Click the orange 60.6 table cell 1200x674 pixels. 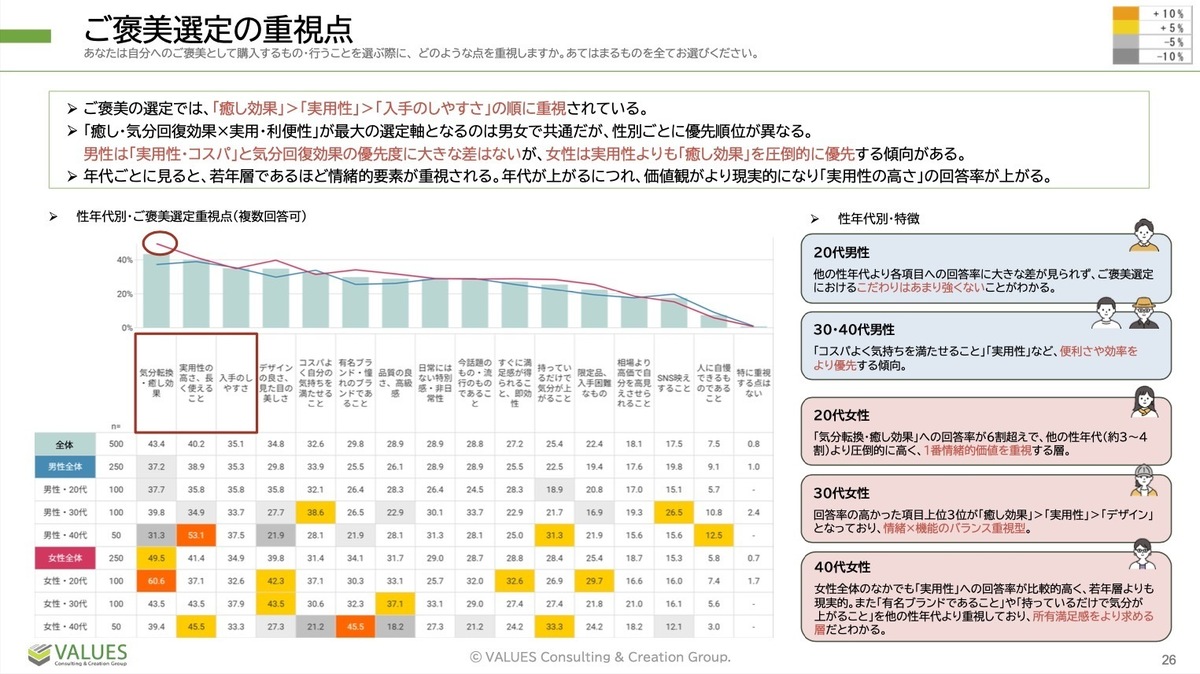pyautogui.click(x=155, y=581)
